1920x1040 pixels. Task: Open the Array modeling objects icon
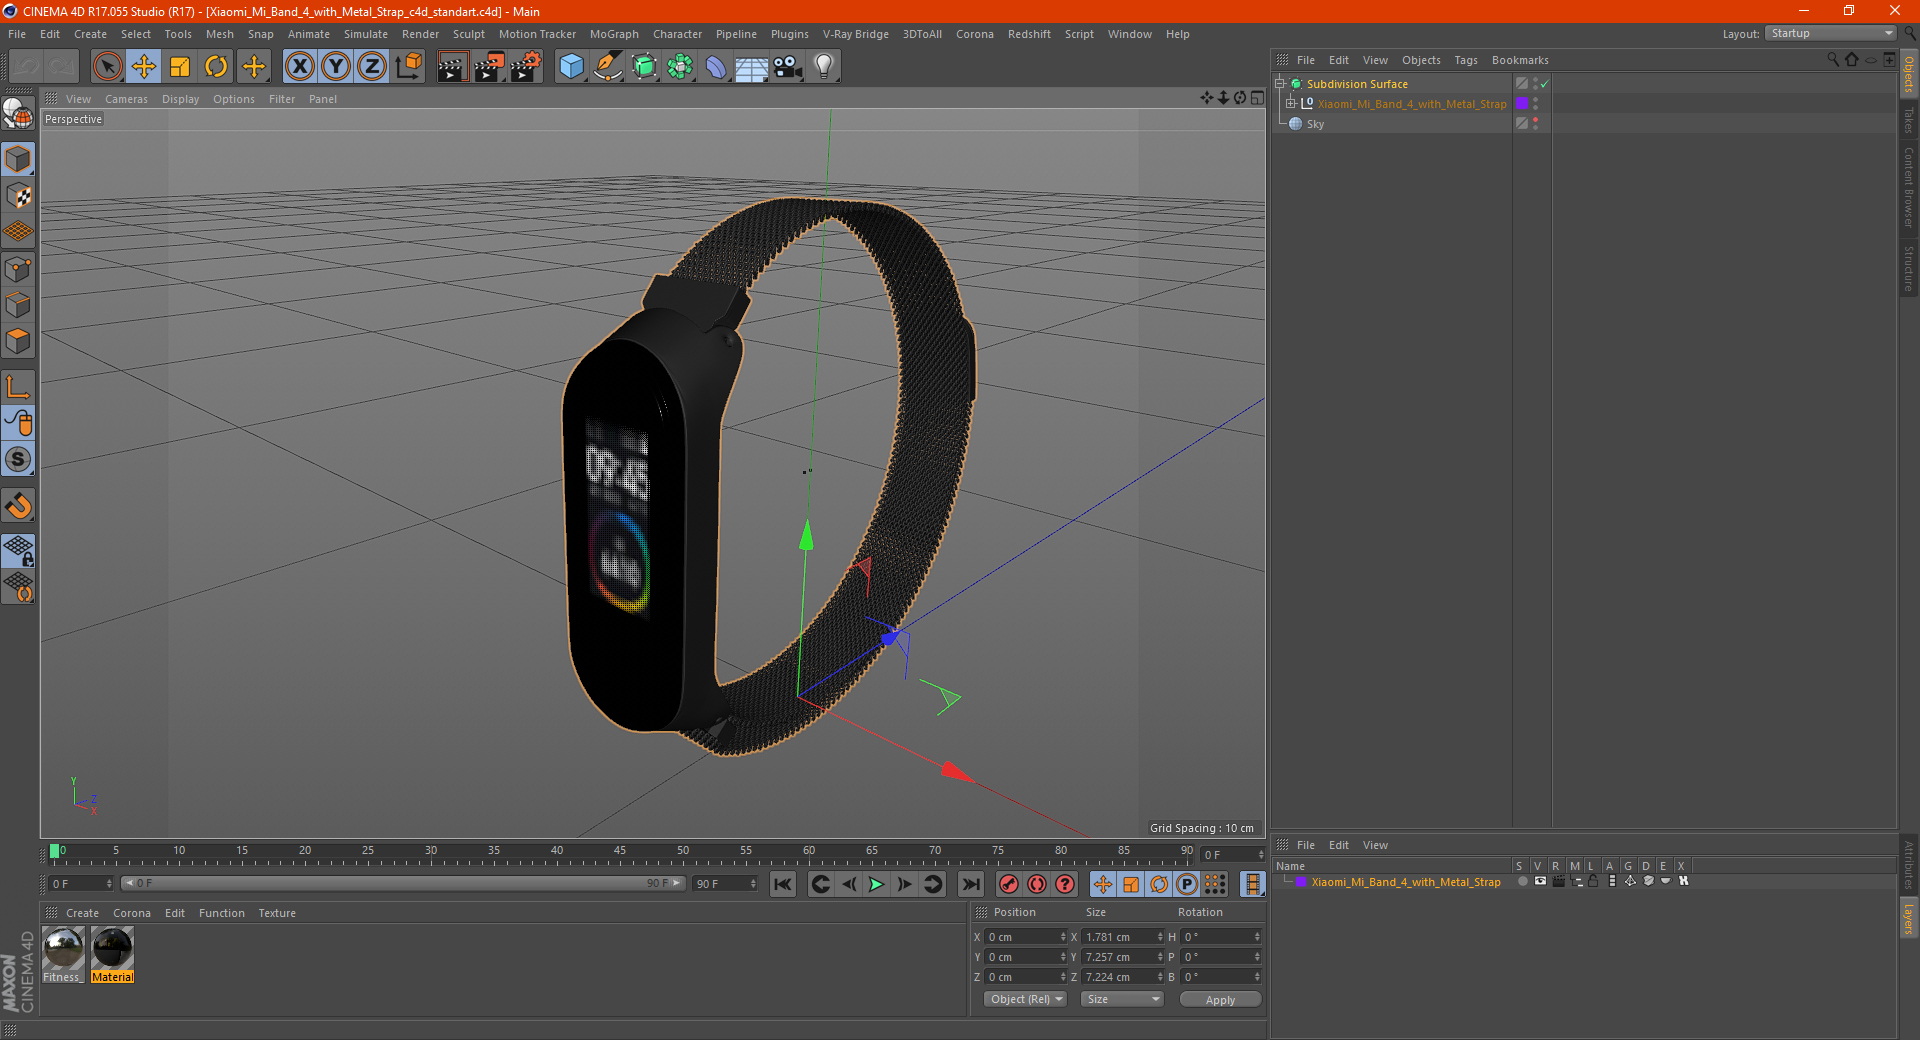tap(681, 67)
